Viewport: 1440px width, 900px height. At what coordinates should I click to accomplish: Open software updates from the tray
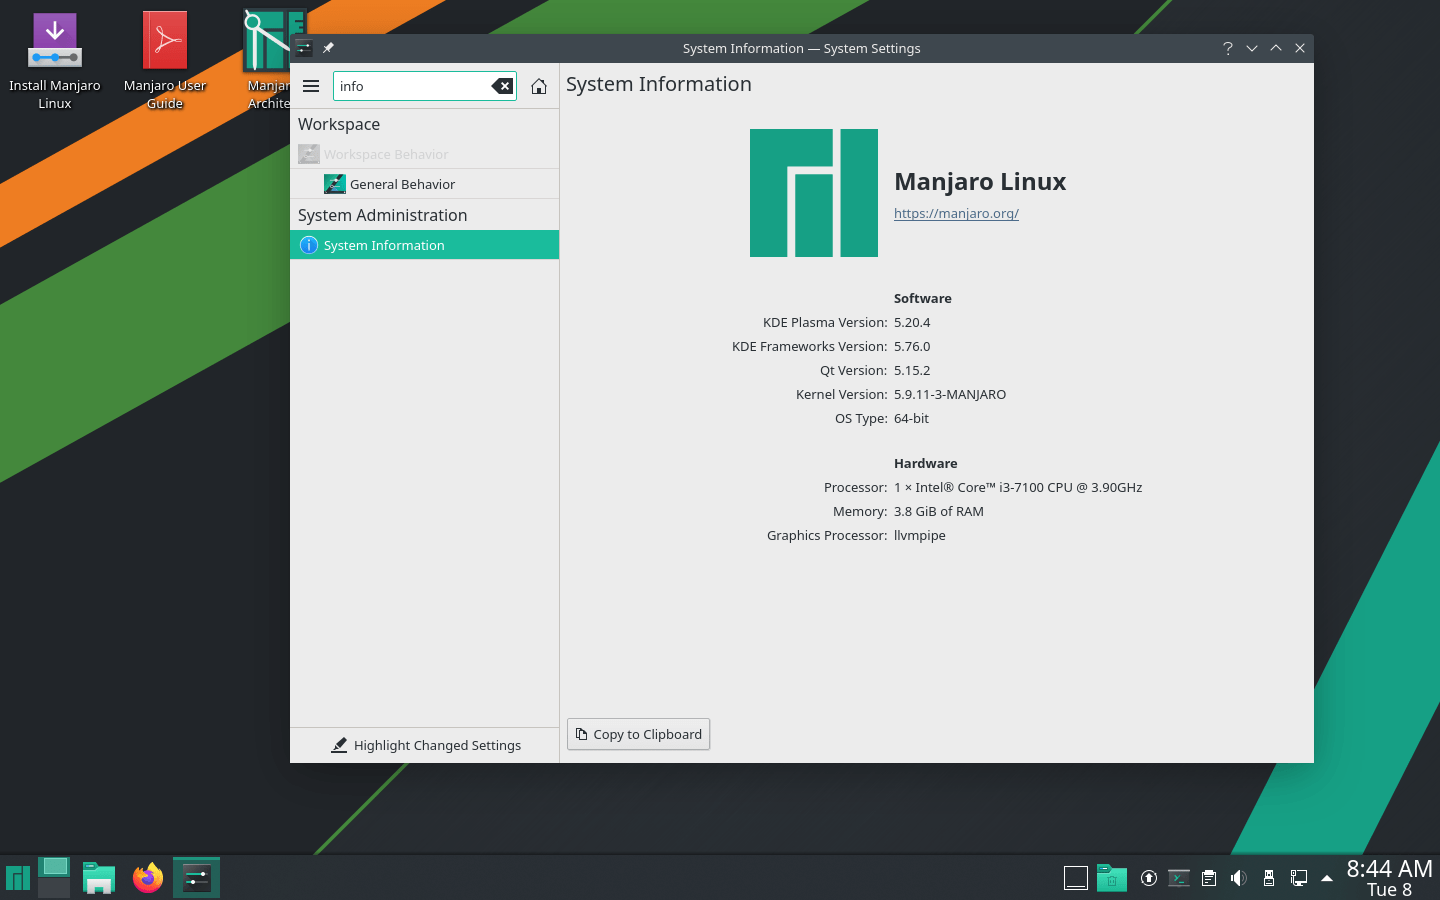coord(1149,877)
